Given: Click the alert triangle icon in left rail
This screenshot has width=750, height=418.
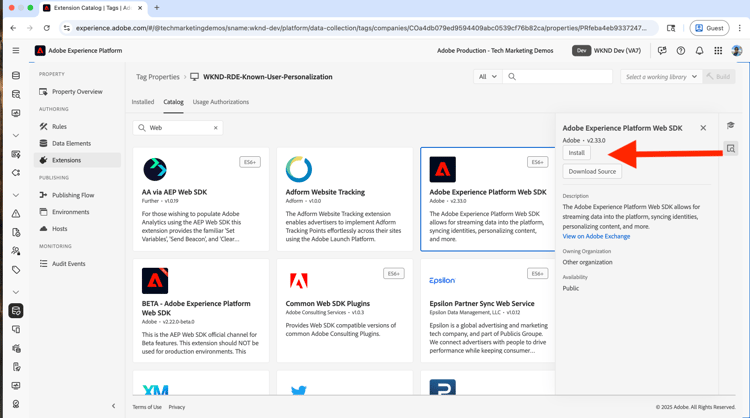Looking at the screenshot, I should coord(16,214).
